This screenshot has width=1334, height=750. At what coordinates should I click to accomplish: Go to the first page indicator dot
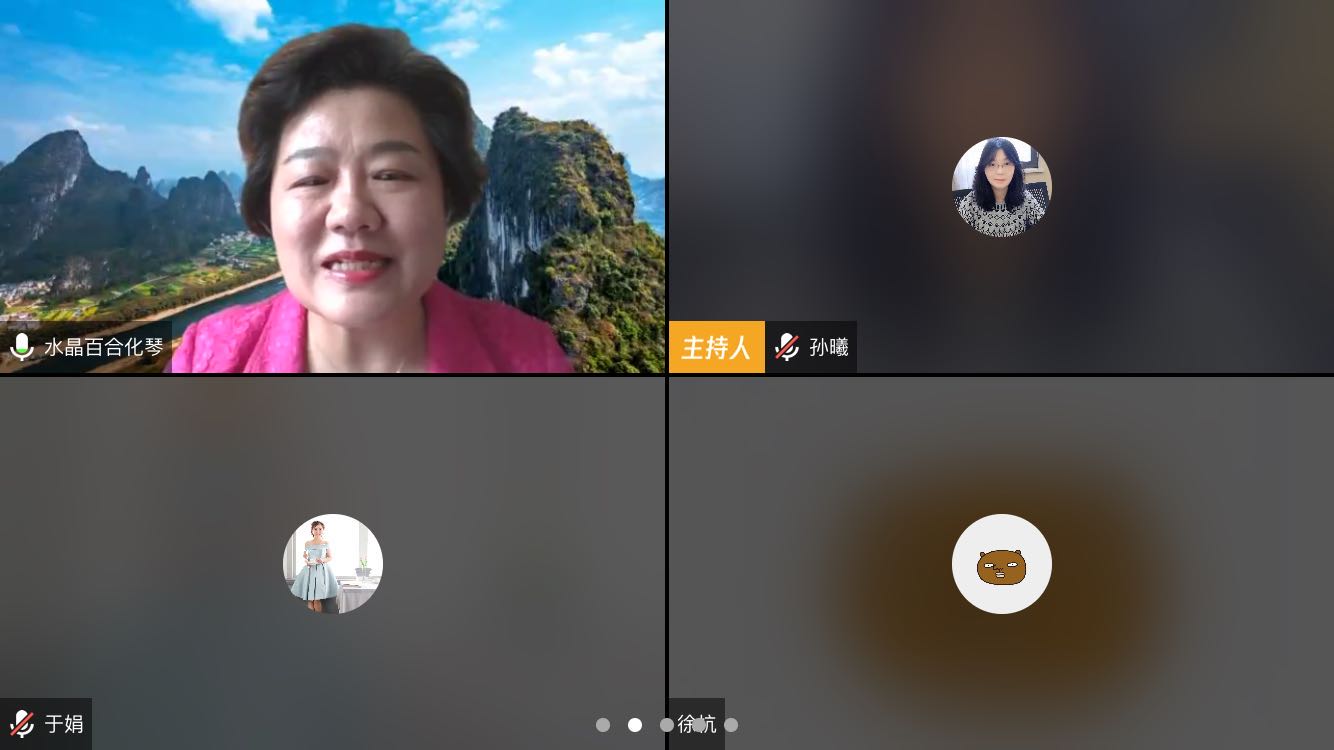[x=603, y=725]
